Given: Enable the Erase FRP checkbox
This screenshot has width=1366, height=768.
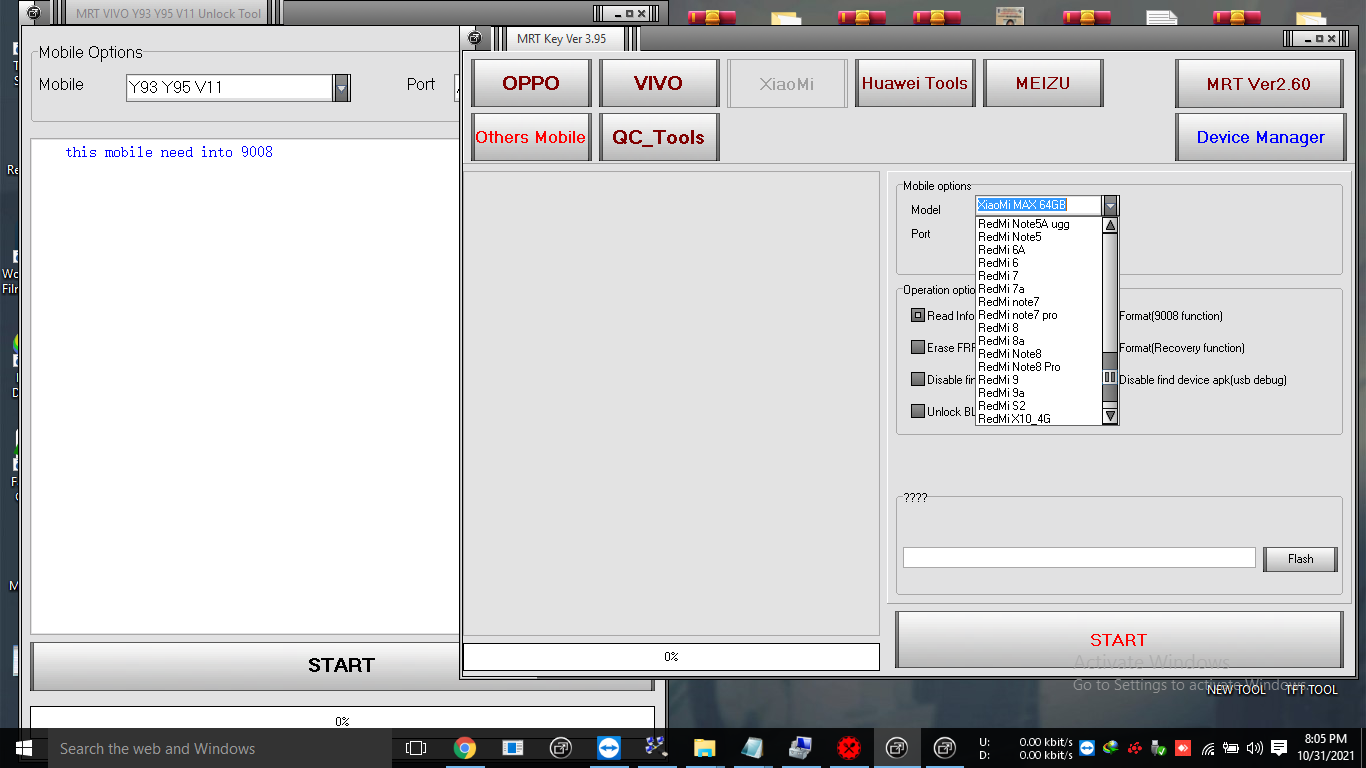Looking at the screenshot, I should tap(918, 347).
